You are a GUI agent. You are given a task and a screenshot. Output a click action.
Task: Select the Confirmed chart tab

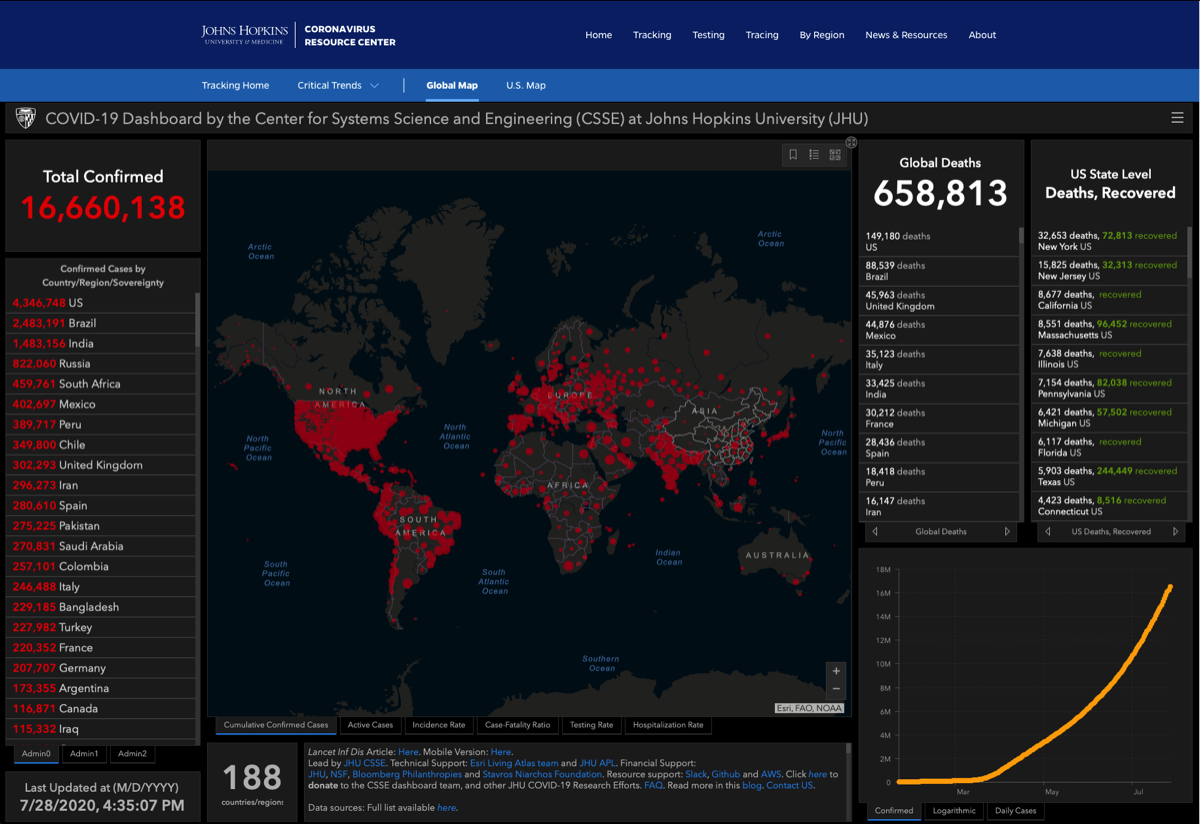coord(894,810)
